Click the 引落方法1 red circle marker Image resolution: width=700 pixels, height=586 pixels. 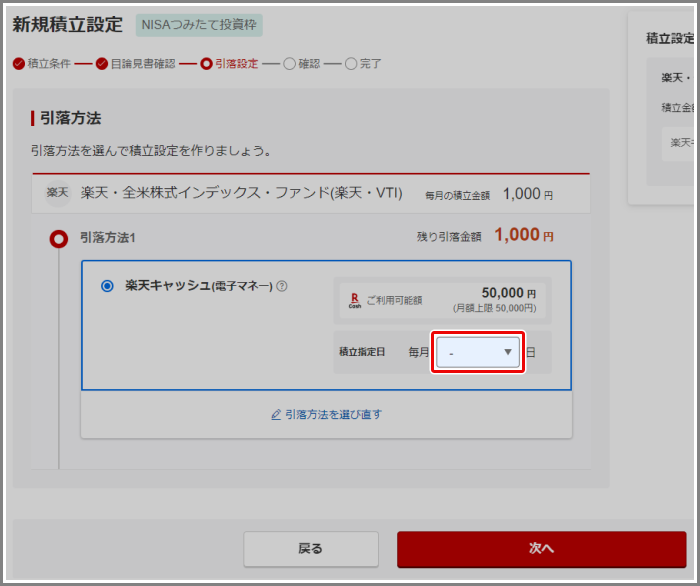[x=59, y=239]
